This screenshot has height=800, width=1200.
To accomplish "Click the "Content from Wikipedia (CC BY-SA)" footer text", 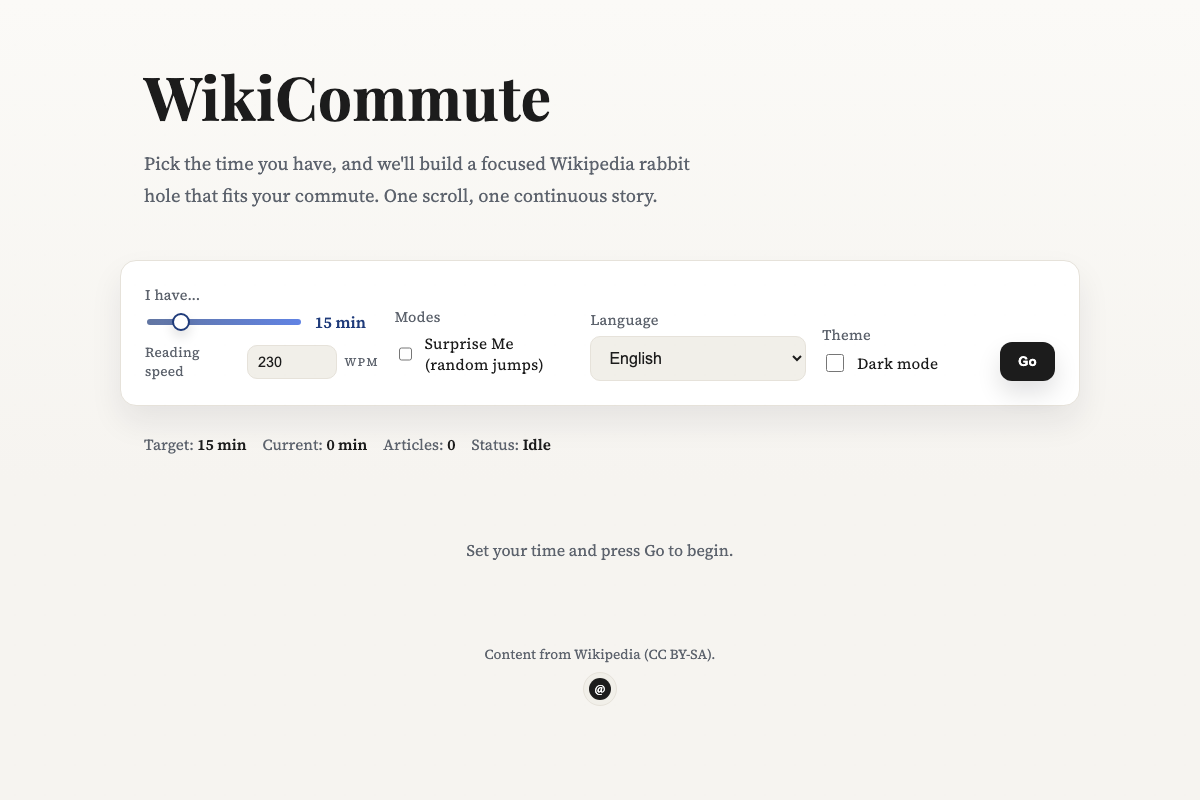I will click(600, 654).
